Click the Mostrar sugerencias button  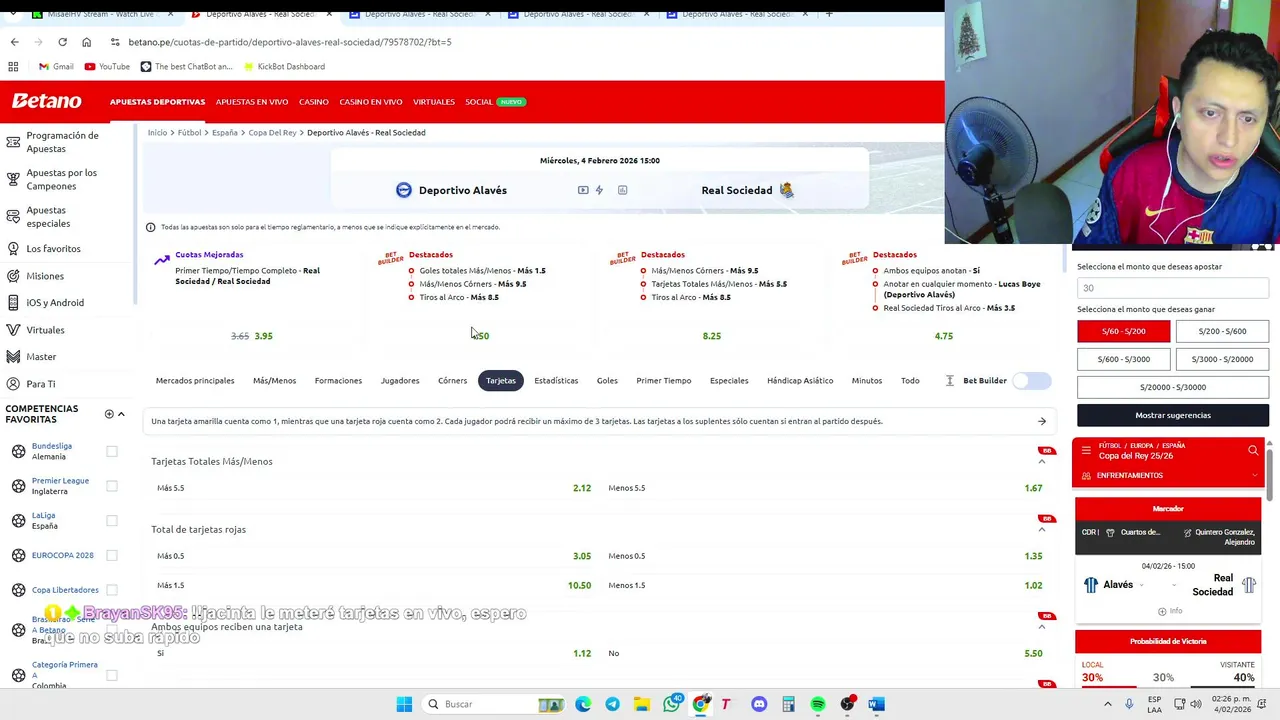click(x=1173, y=415)
